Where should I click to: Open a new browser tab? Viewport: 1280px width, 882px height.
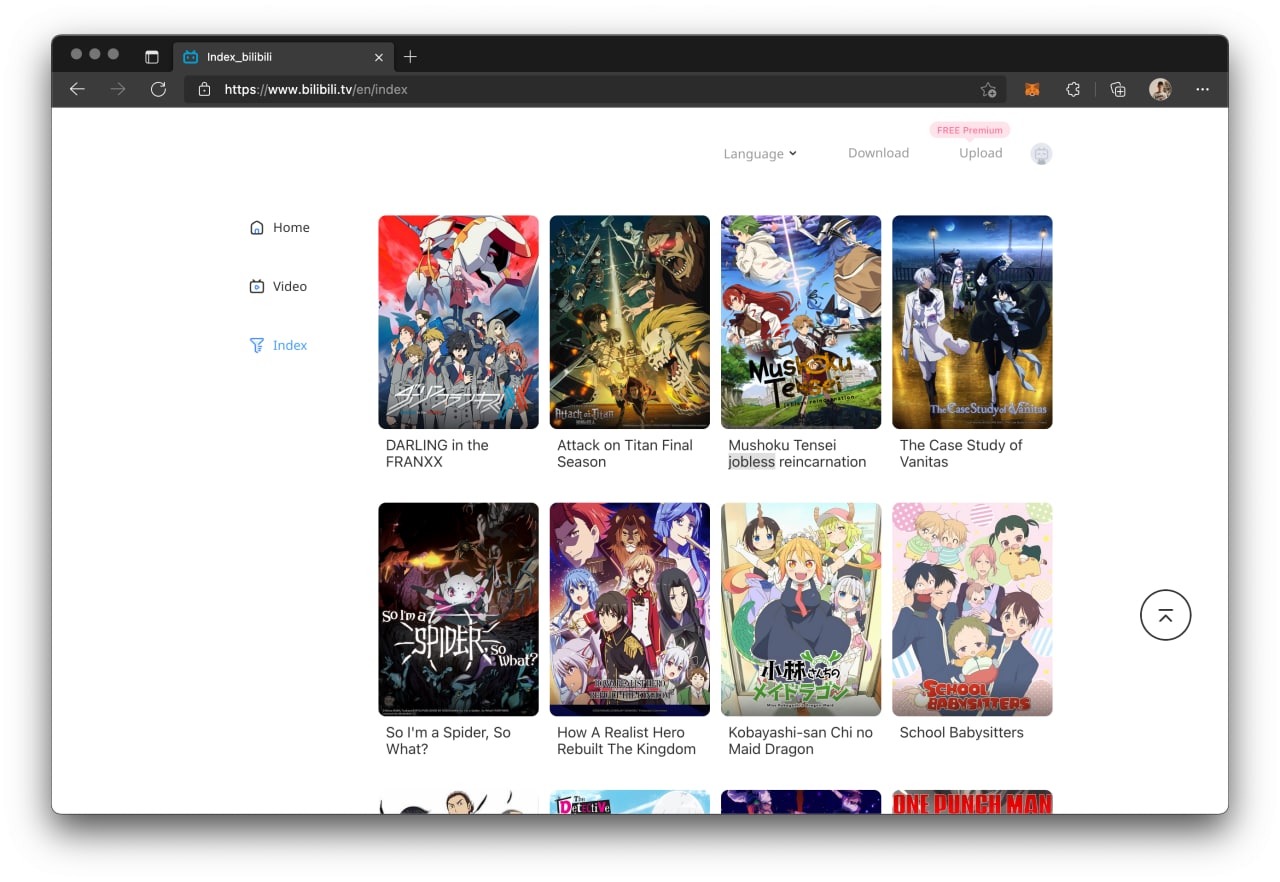[x=410, y=57]
